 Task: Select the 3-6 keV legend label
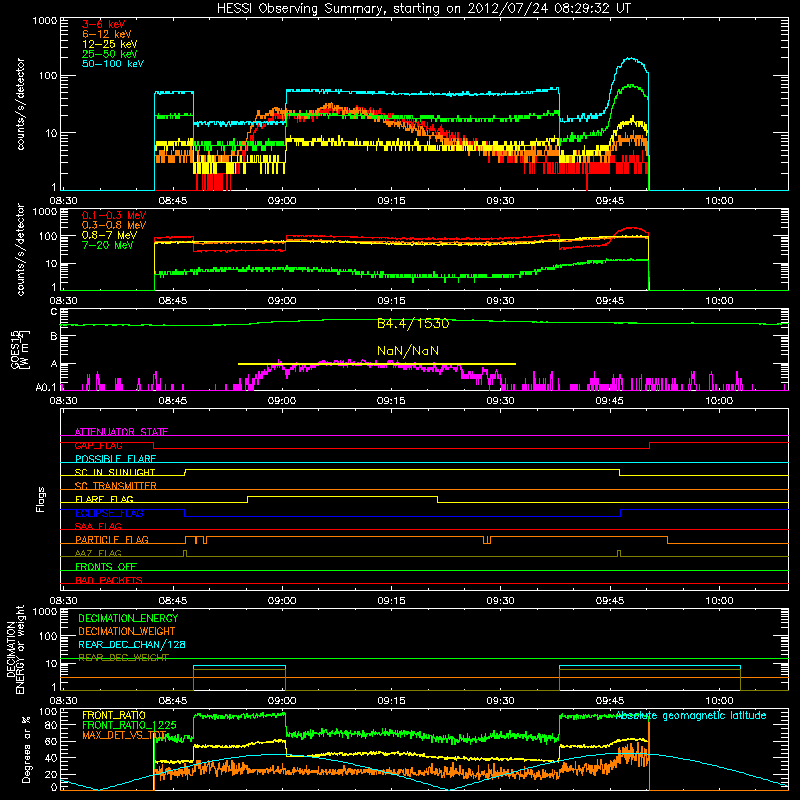[x=103, y=24]
